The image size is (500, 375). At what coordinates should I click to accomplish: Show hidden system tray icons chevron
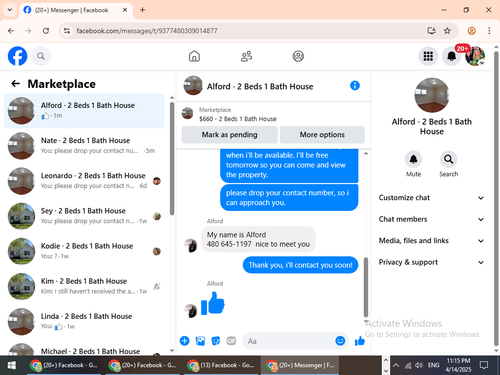396,365
